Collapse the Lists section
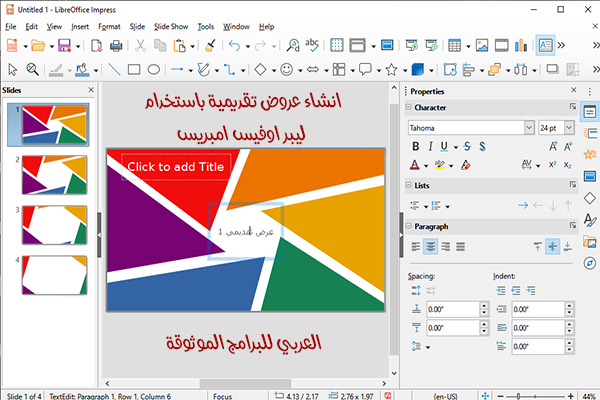This screenshot has height=400, width=600. coord(408,185)
